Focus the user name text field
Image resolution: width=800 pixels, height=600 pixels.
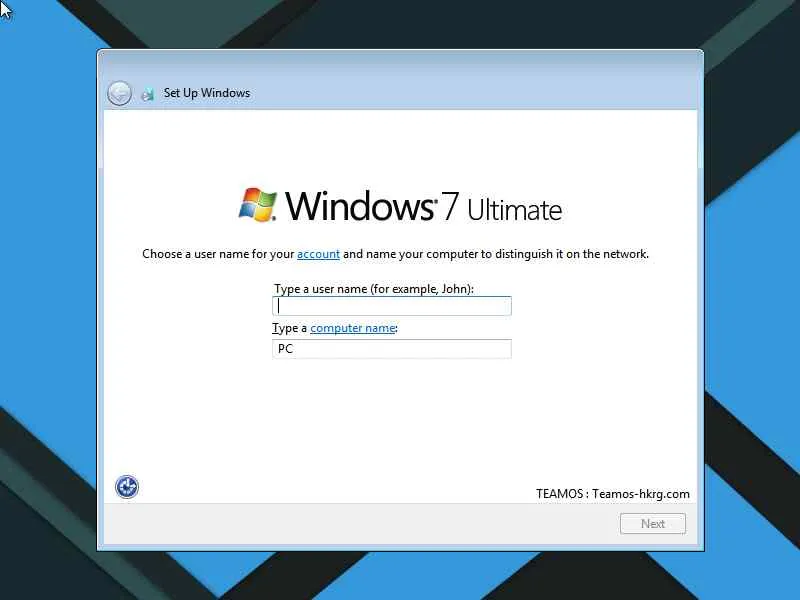[392, 306]
